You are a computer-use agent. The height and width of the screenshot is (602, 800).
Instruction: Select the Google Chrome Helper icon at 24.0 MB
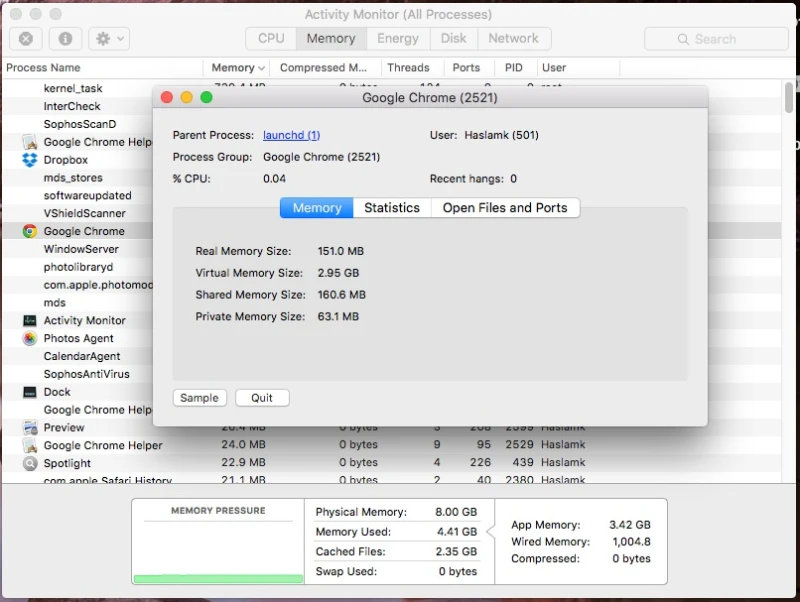point(30,445)
